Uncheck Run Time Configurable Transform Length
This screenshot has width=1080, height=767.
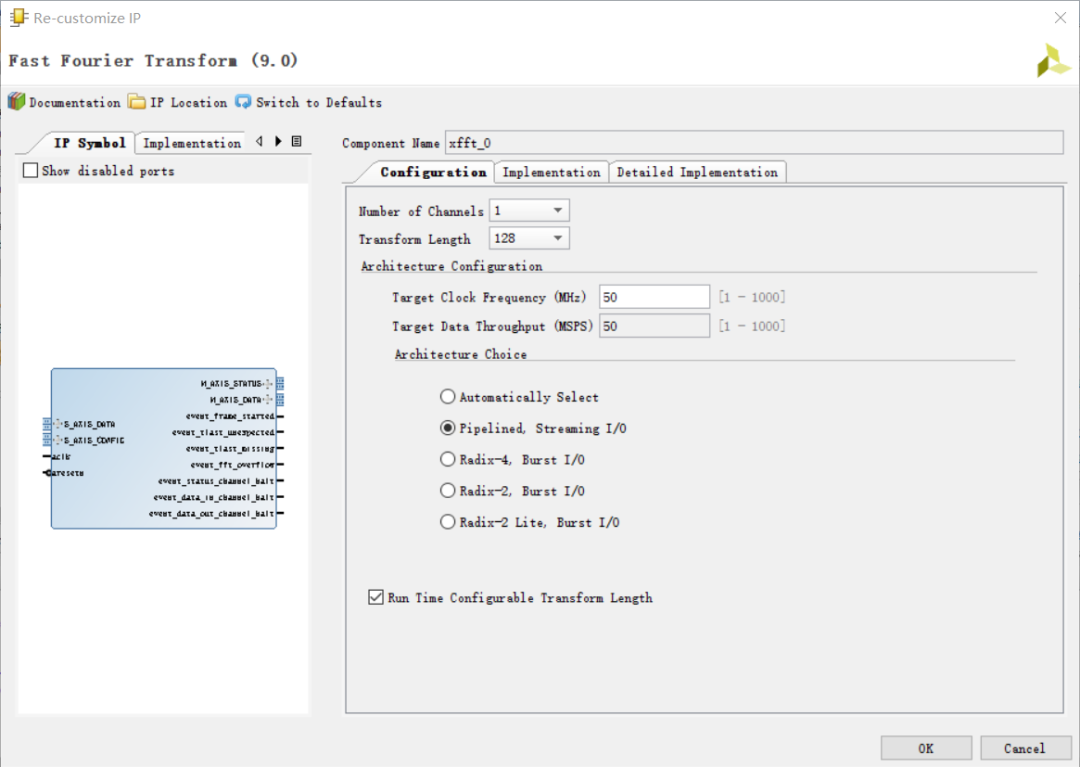point(376,598)
